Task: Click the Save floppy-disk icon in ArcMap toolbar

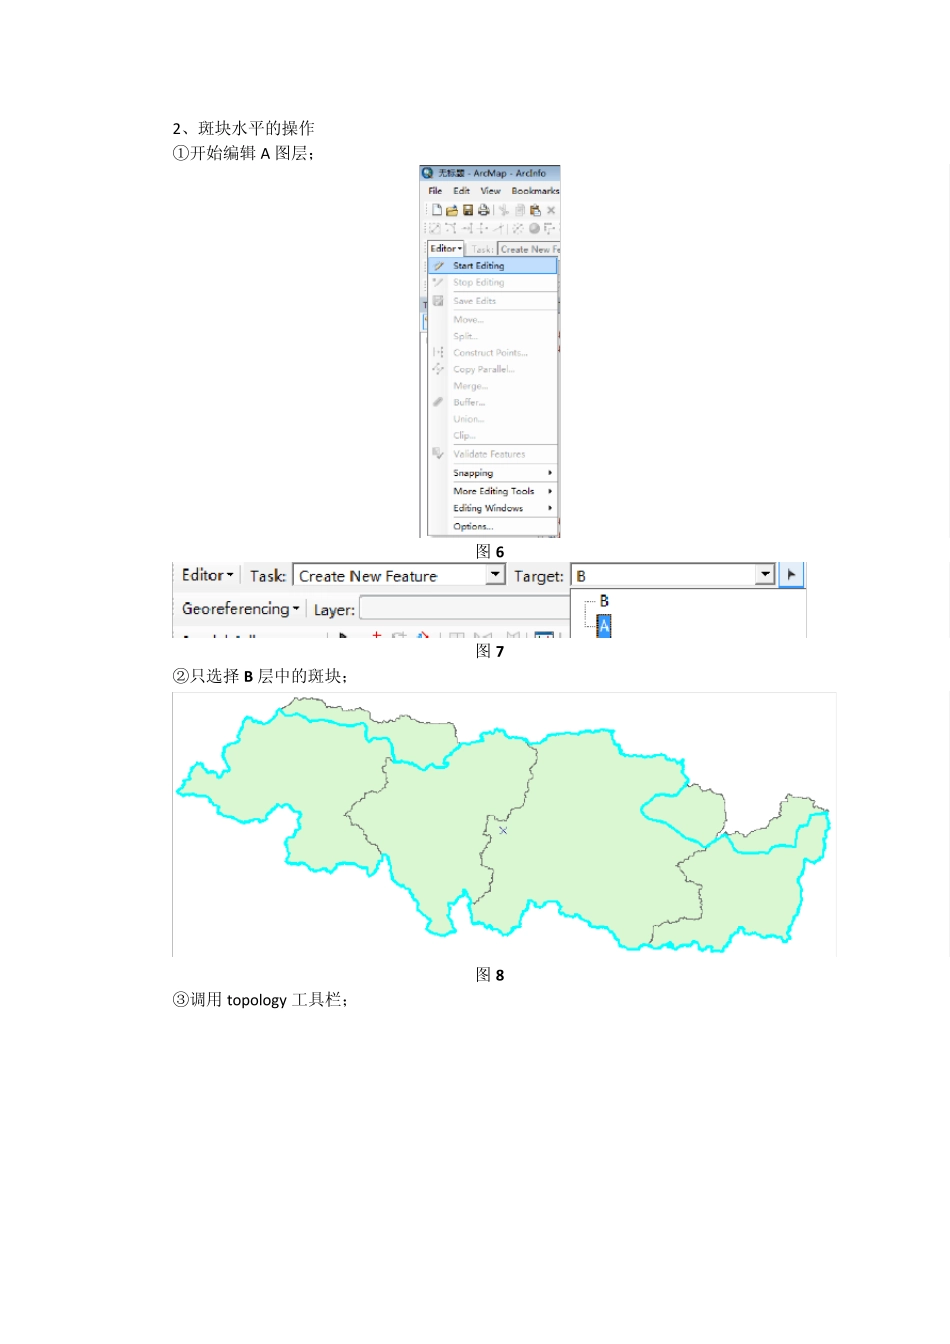Action: pos(467,210)
